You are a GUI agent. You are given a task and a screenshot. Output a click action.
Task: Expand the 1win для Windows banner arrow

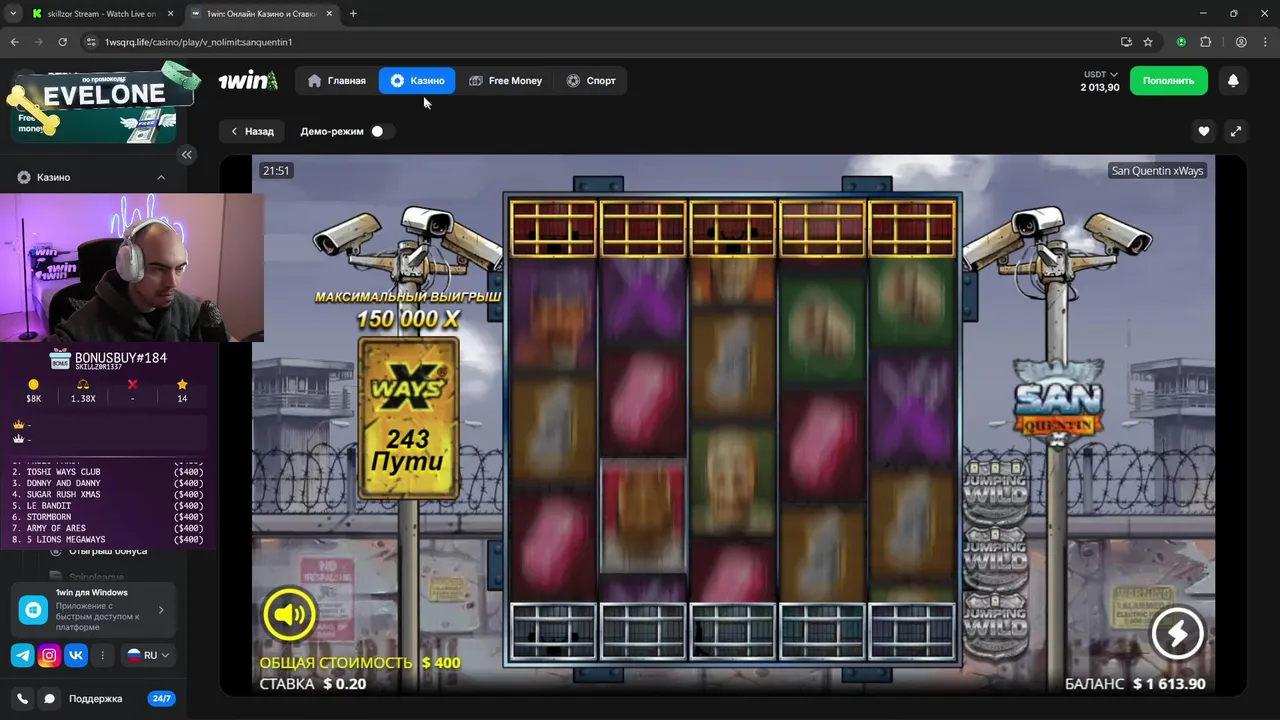(x=161, y=610)
